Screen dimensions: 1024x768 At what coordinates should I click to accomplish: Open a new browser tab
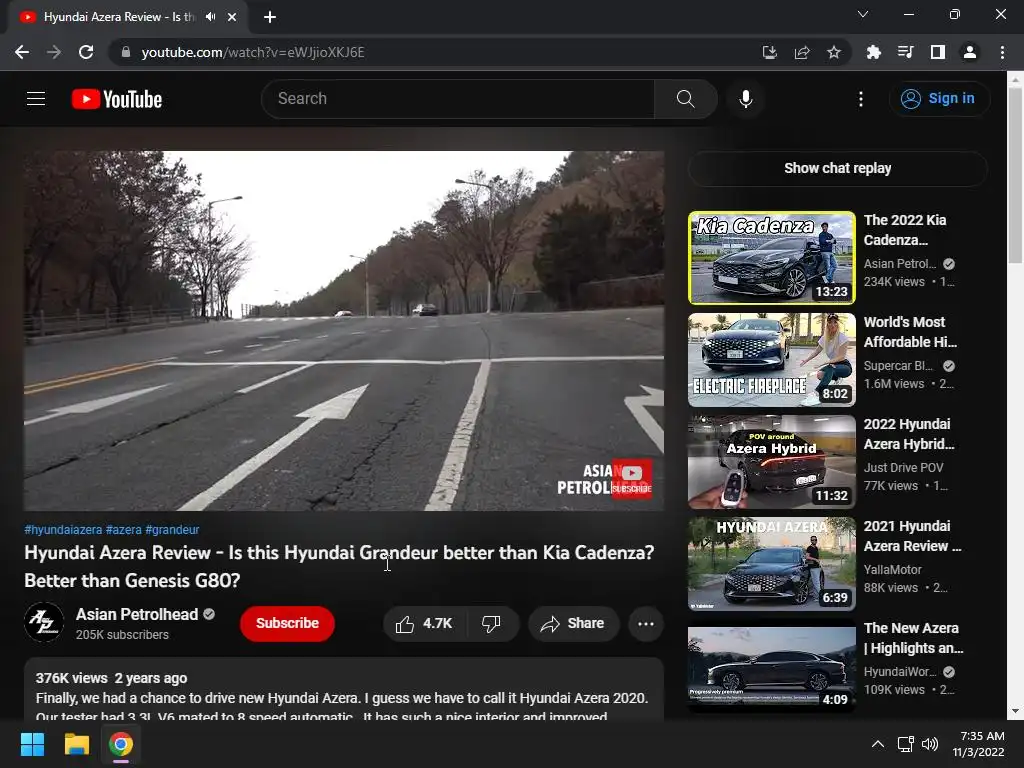click(270, 17)
